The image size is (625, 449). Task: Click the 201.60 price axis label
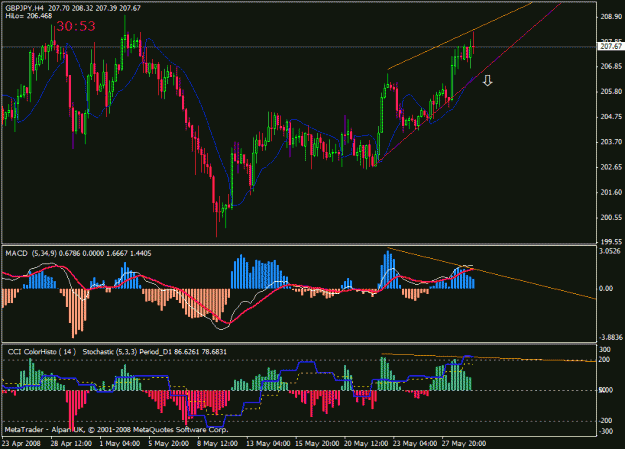pyautogui.click(x=611, y=192)
